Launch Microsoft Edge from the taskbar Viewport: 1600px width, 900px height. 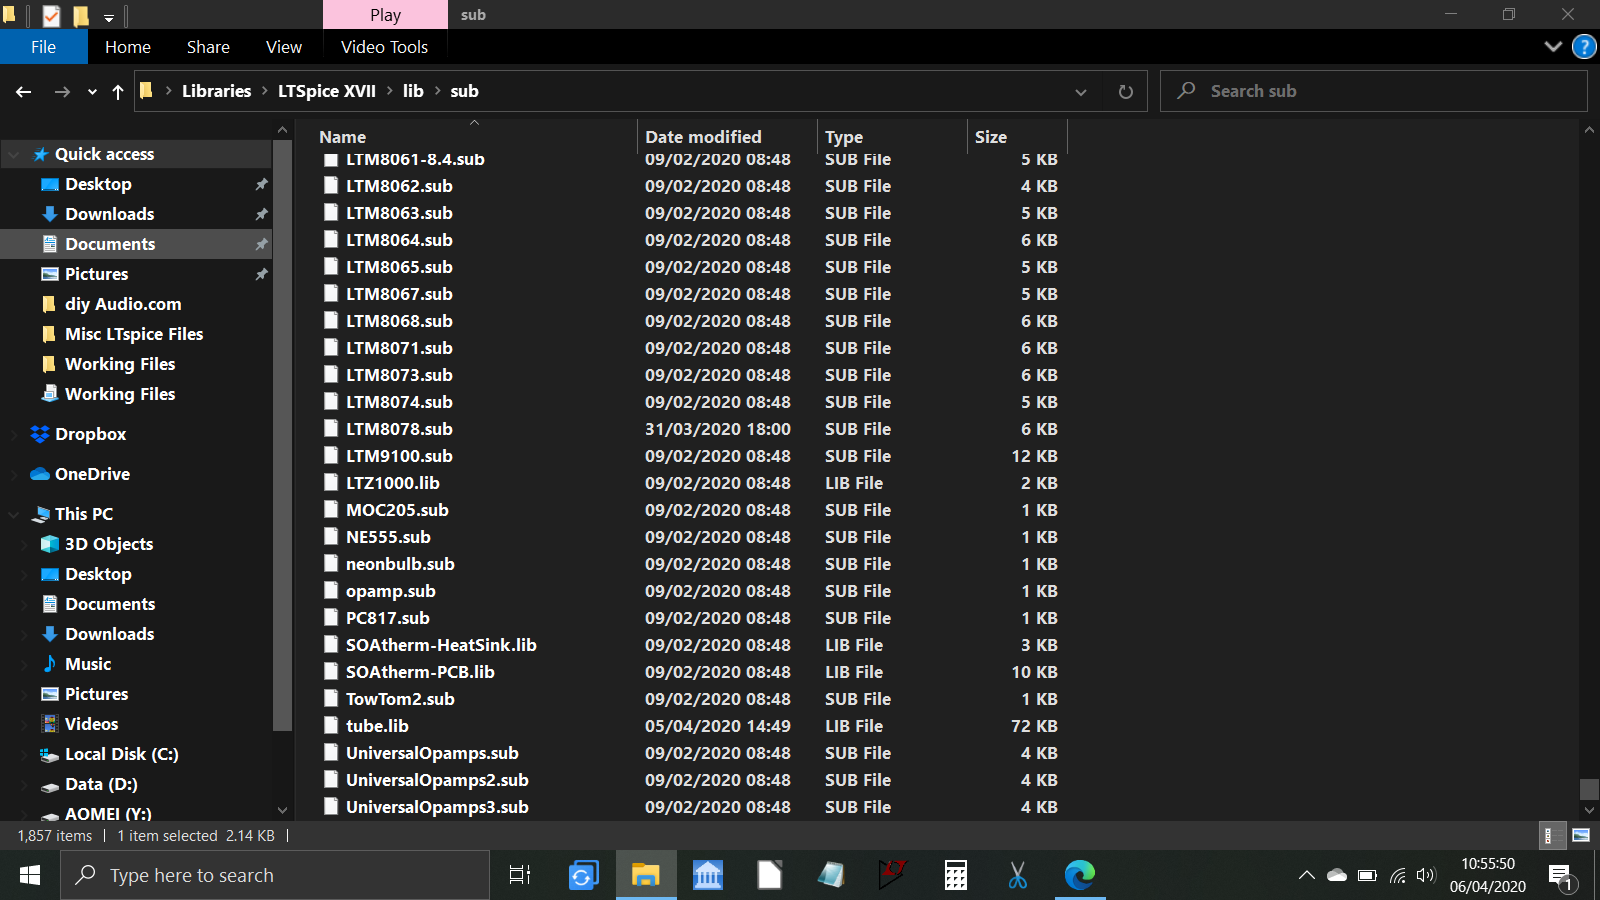point(1080,875)
